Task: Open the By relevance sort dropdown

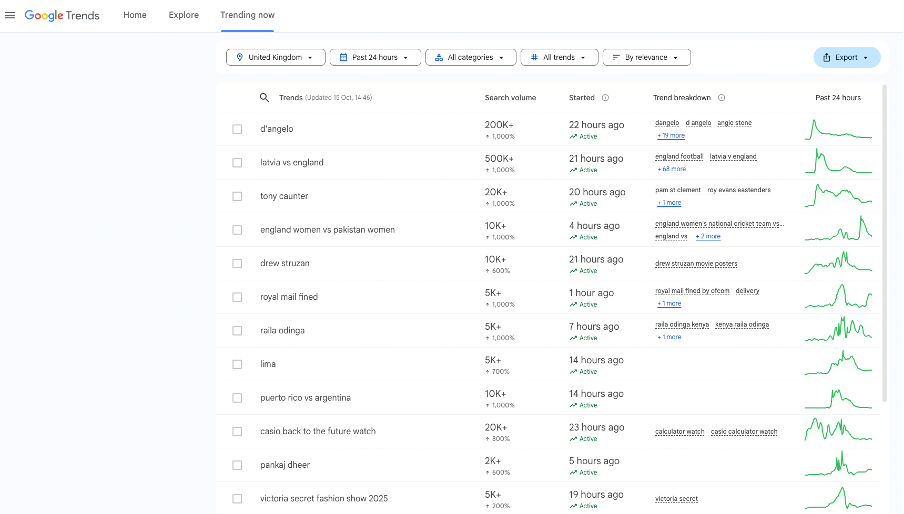Action: (x=646, y=57)
